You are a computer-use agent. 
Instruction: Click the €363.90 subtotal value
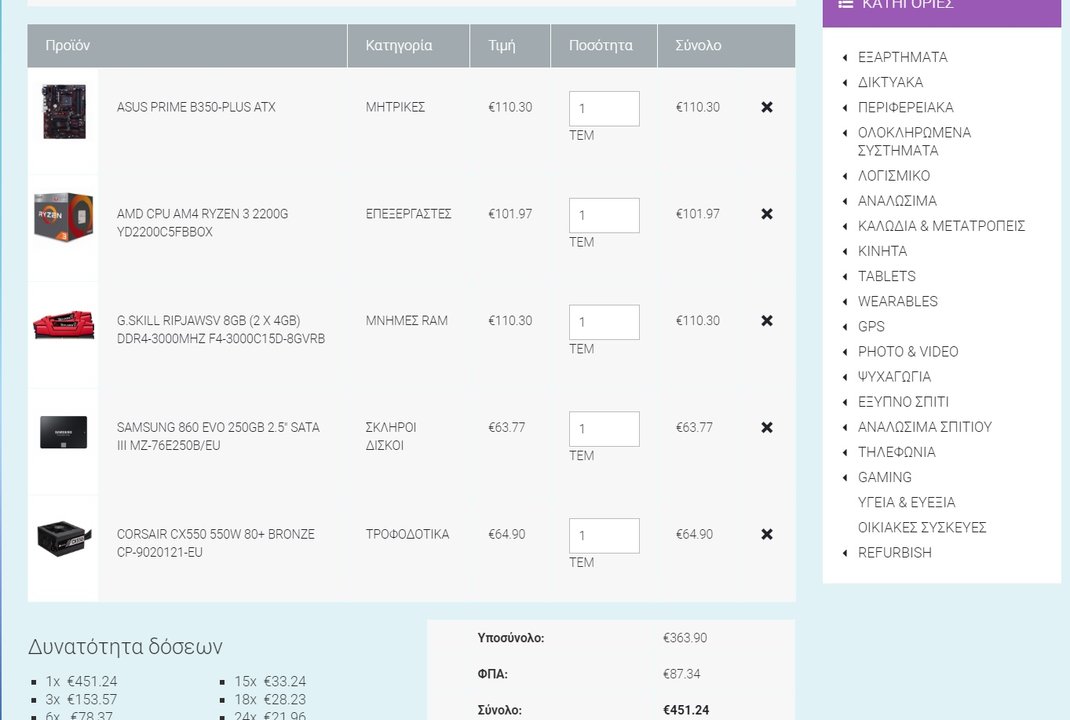(x=684, y=638)
